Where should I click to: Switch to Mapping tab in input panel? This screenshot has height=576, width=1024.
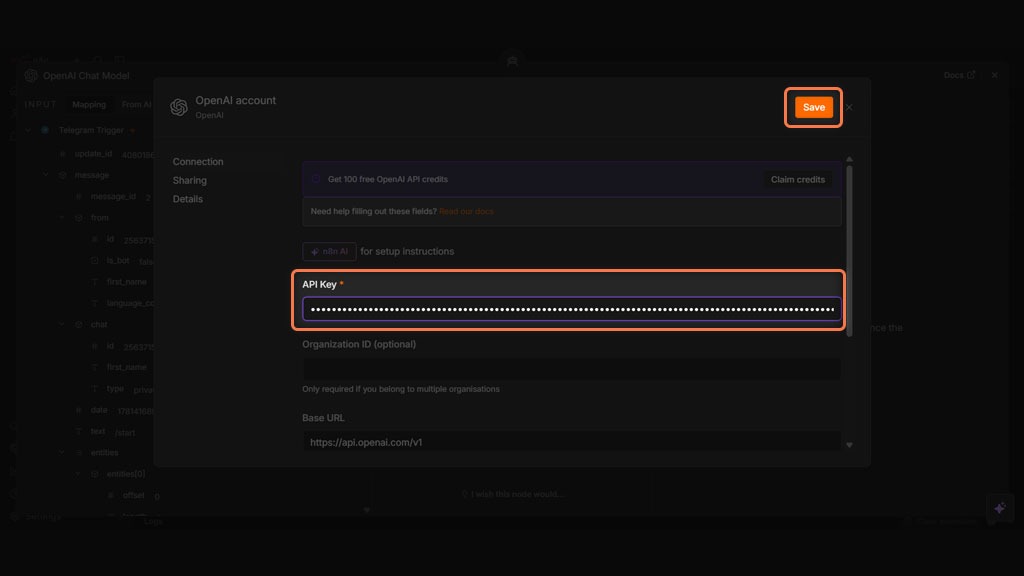pos(89,104)
